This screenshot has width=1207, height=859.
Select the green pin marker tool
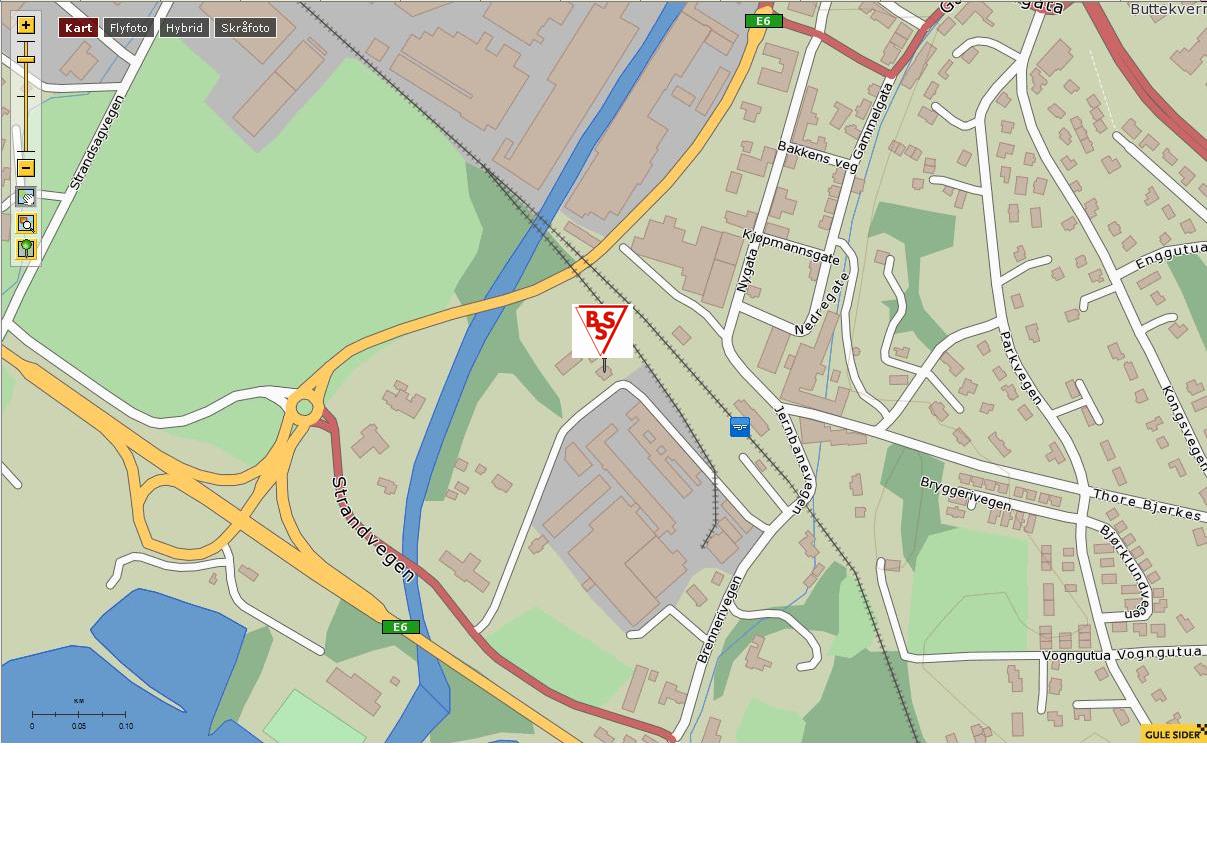coord(26,249)
